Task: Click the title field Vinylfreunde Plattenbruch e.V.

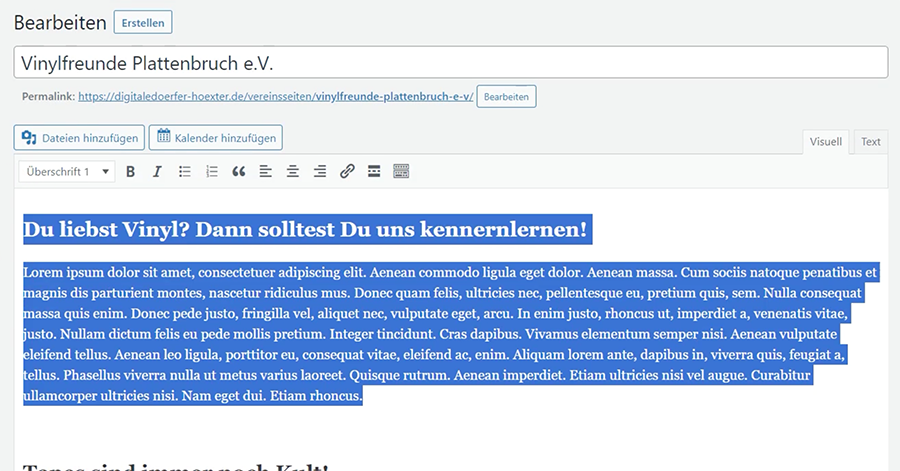Action: pyautogui.click(x=450, y=63)
